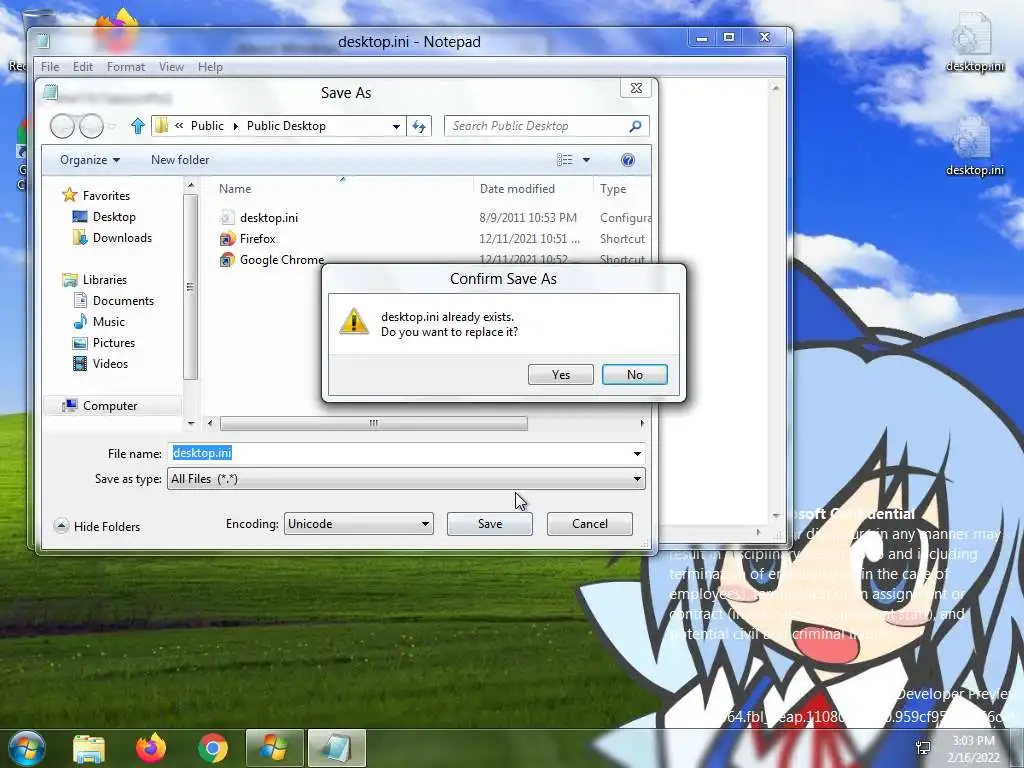
Task: Select the Videos library
Action: point(101,364)
